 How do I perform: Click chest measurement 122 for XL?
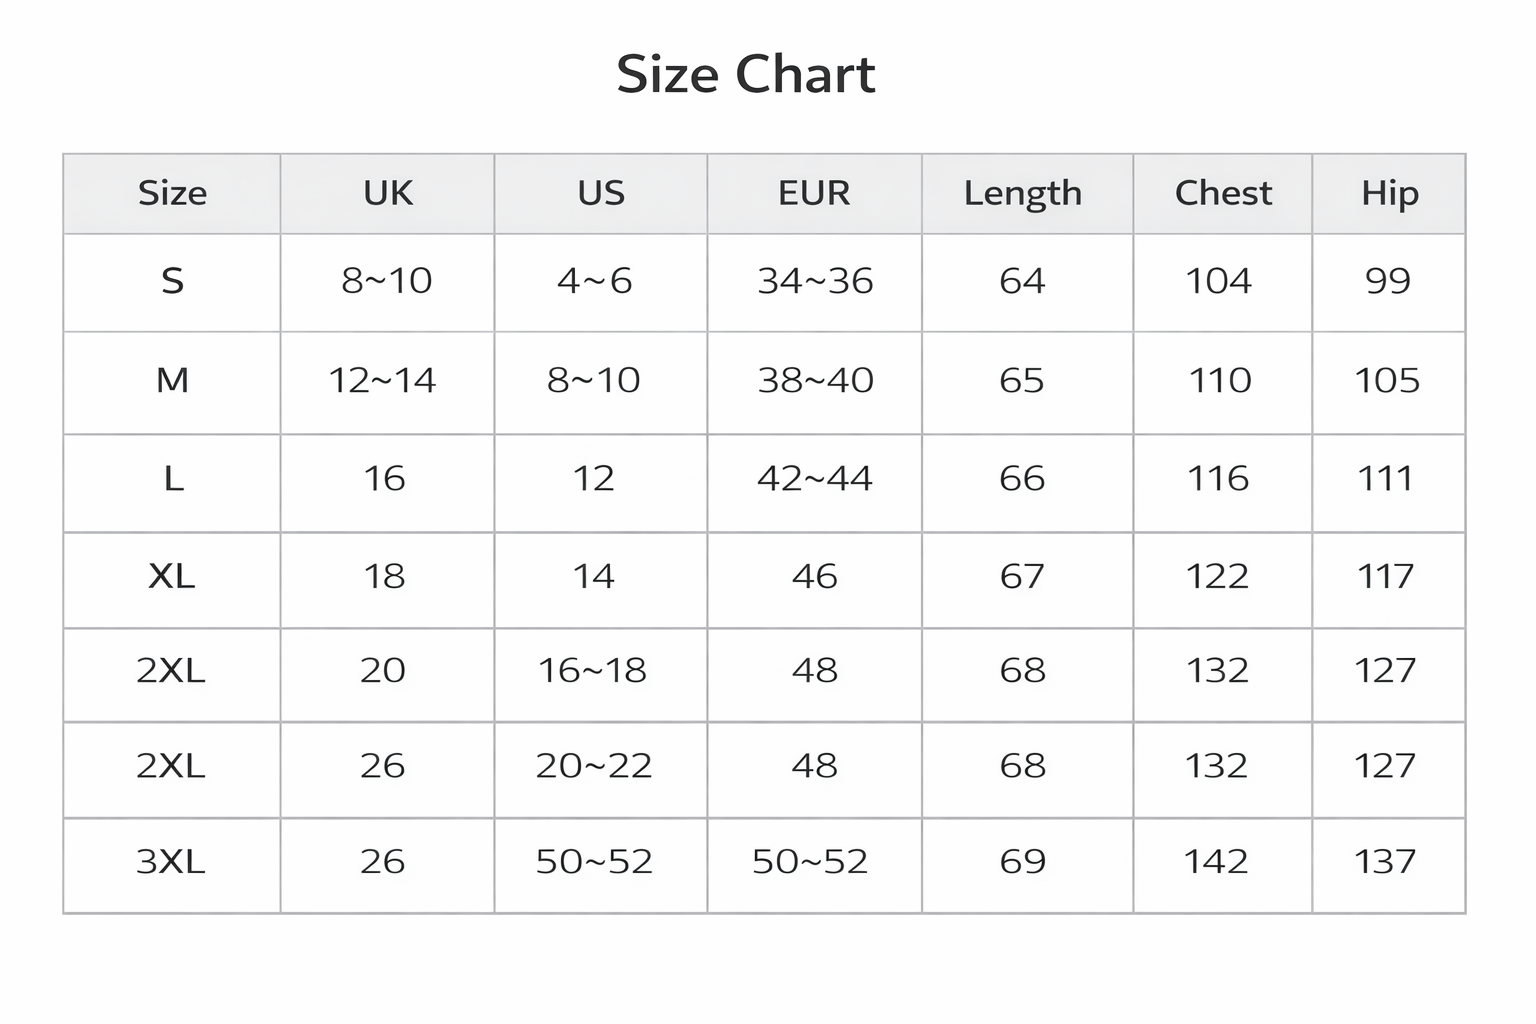coord(1217,576)
